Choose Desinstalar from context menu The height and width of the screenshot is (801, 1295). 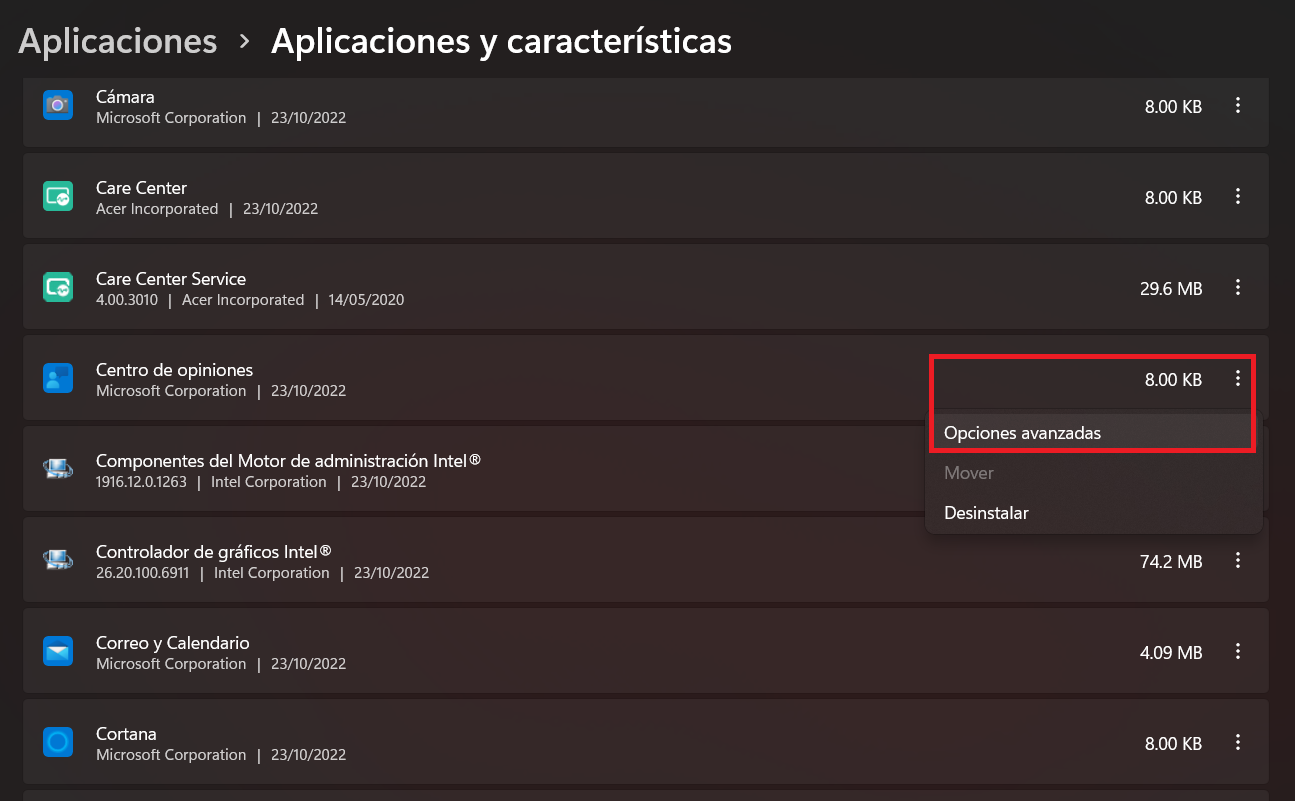(x=1093, y=513)
